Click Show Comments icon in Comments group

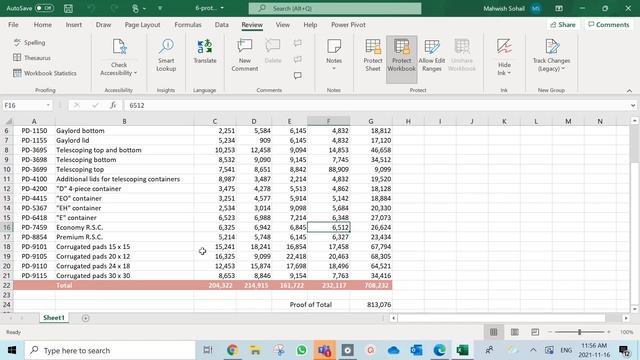tap(298, 76)
